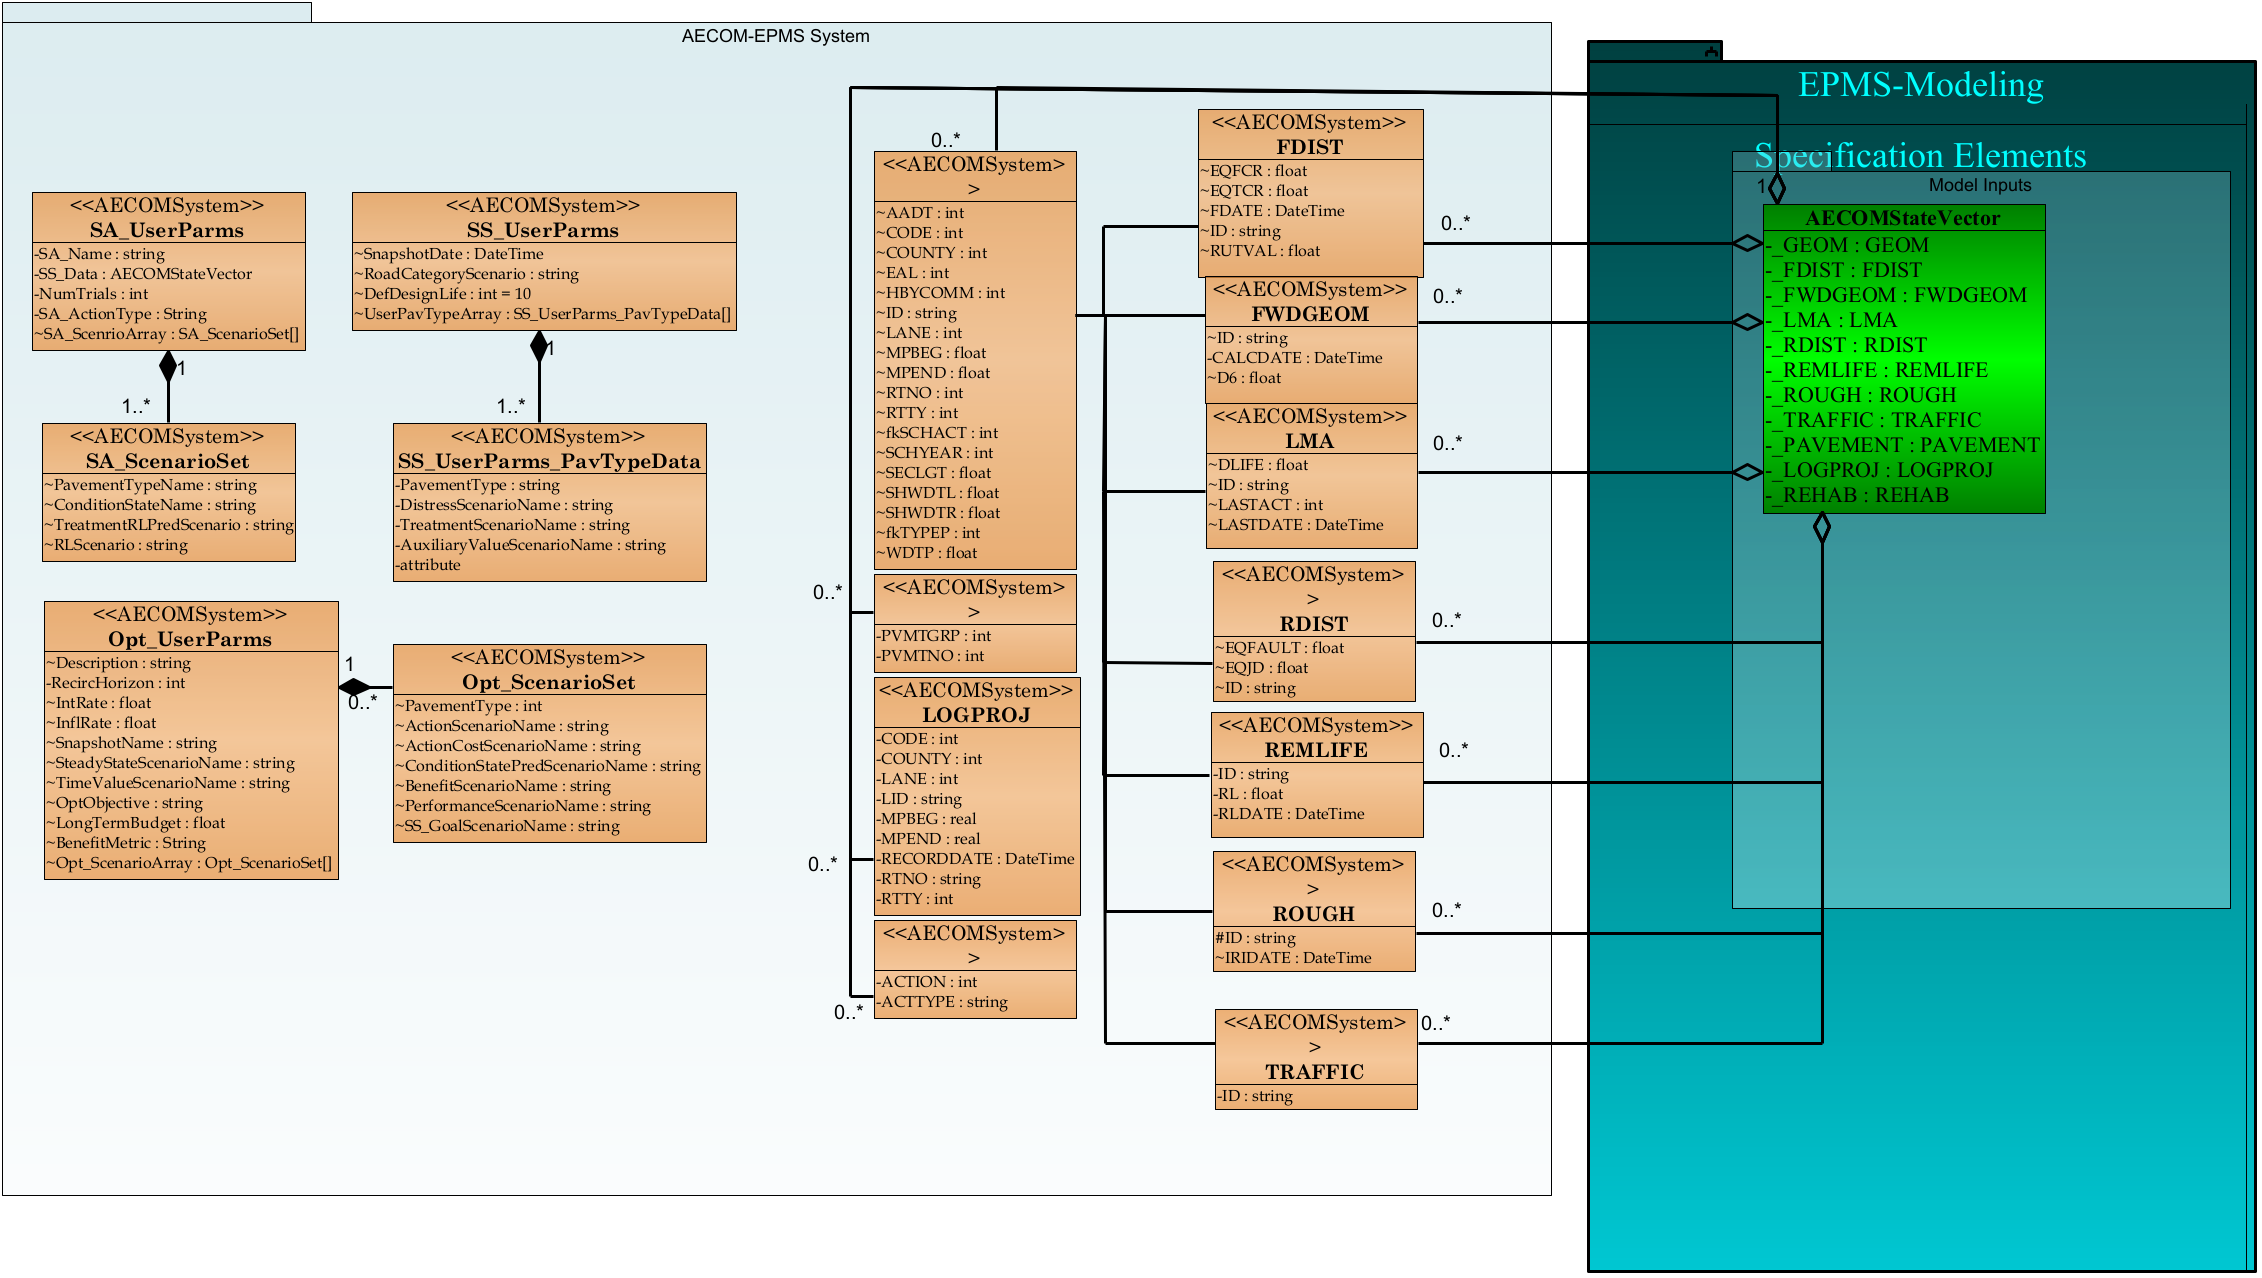Viewport: 2262px width, 1278px height.
Task: Select the LMA class title
Action: (1309, 441)
